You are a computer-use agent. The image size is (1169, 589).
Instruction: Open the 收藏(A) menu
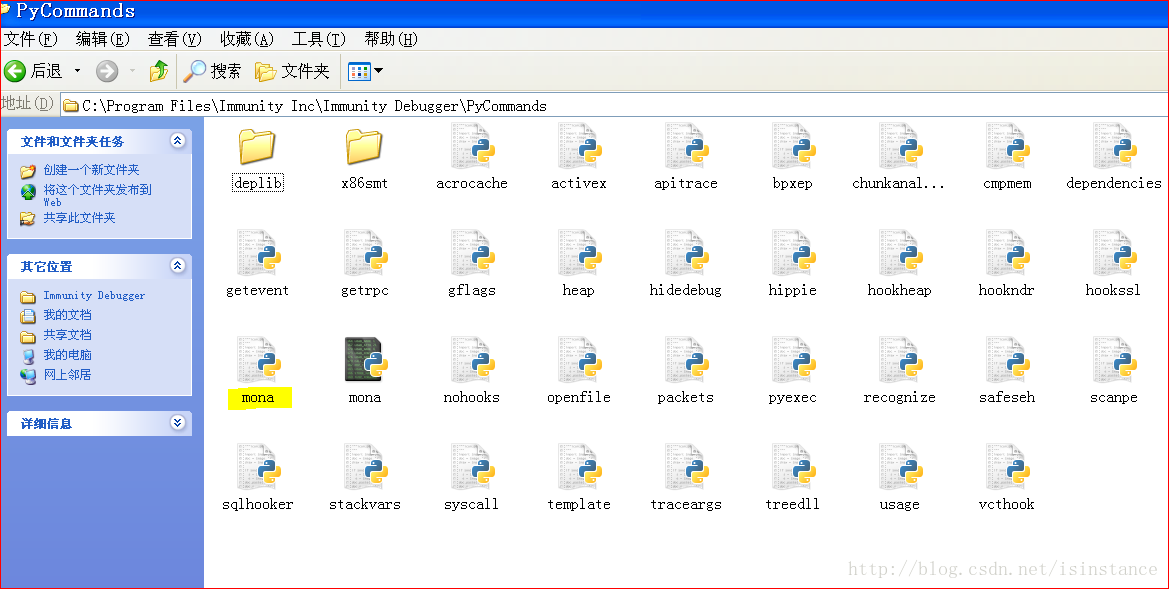click(247, 39)
